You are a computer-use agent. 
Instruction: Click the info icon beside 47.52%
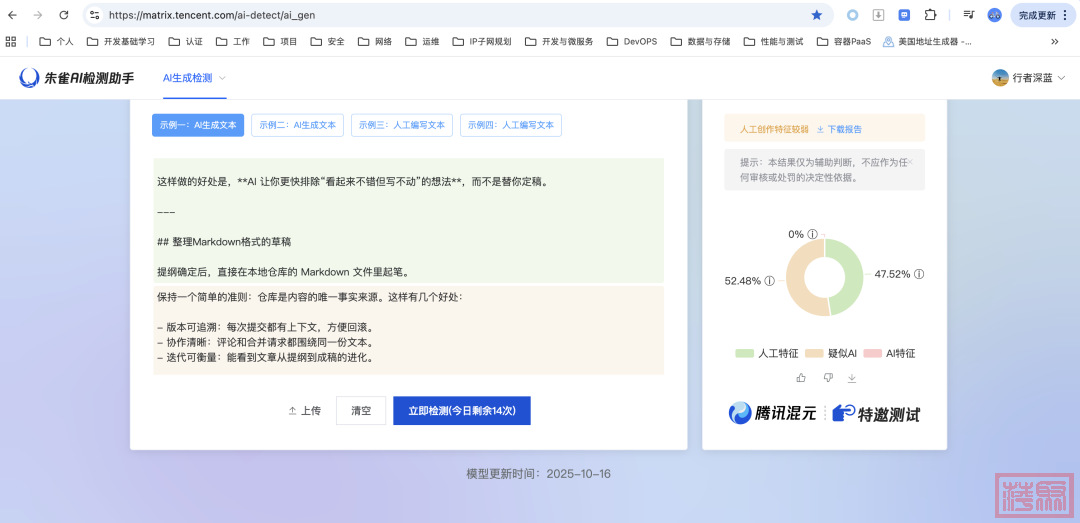pos(919,274)
